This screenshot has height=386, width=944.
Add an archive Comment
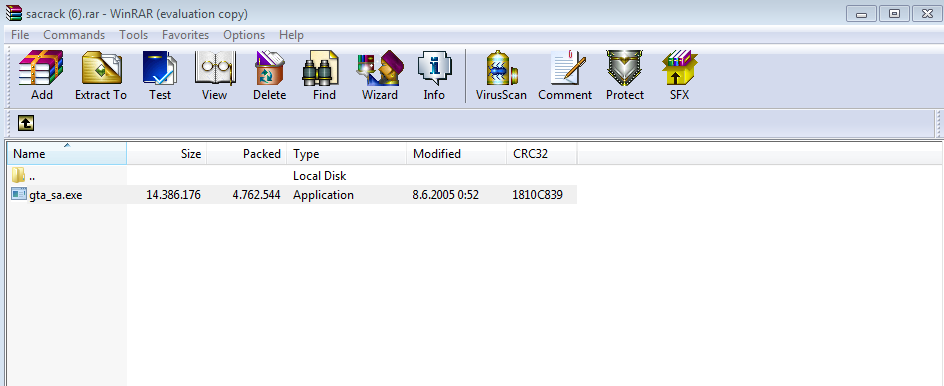pyautogui.click(x=565, y=75)
